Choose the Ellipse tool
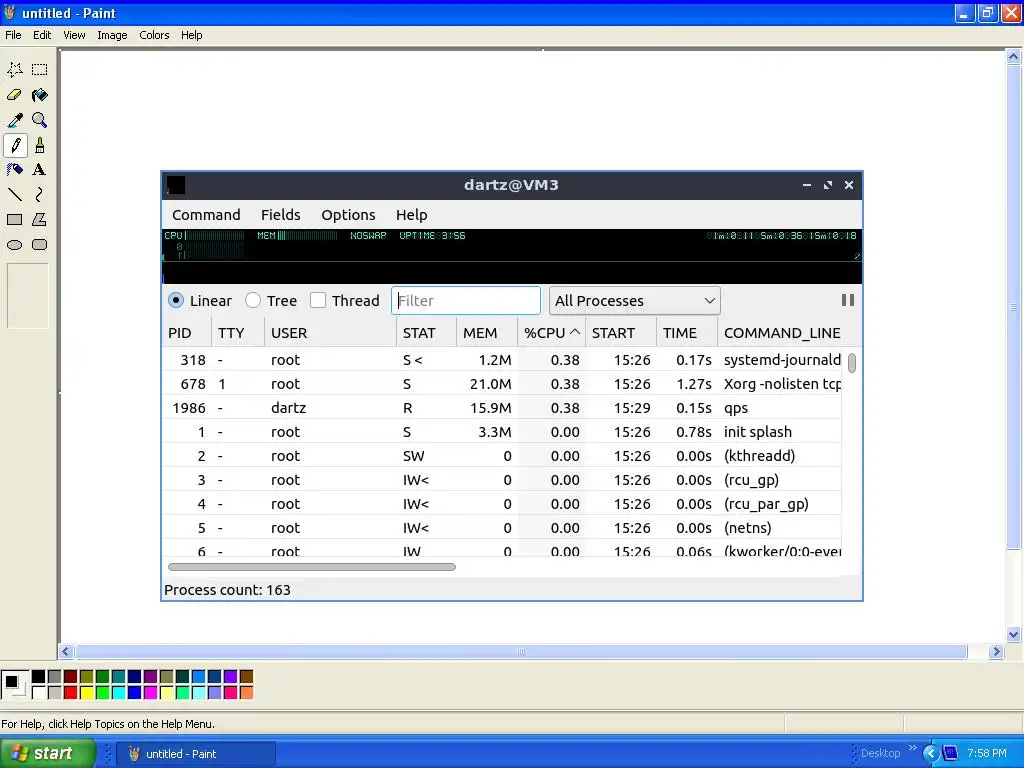Image resolution: width=1024 pixels, height=768 pixels. [x=15, y=245]
